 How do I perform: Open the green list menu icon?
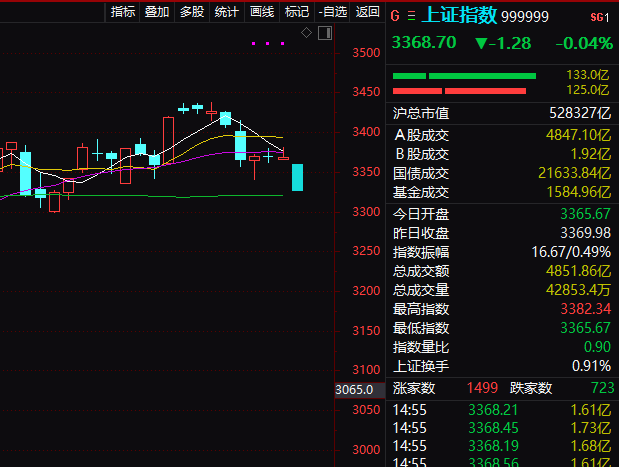pos(411,16)
